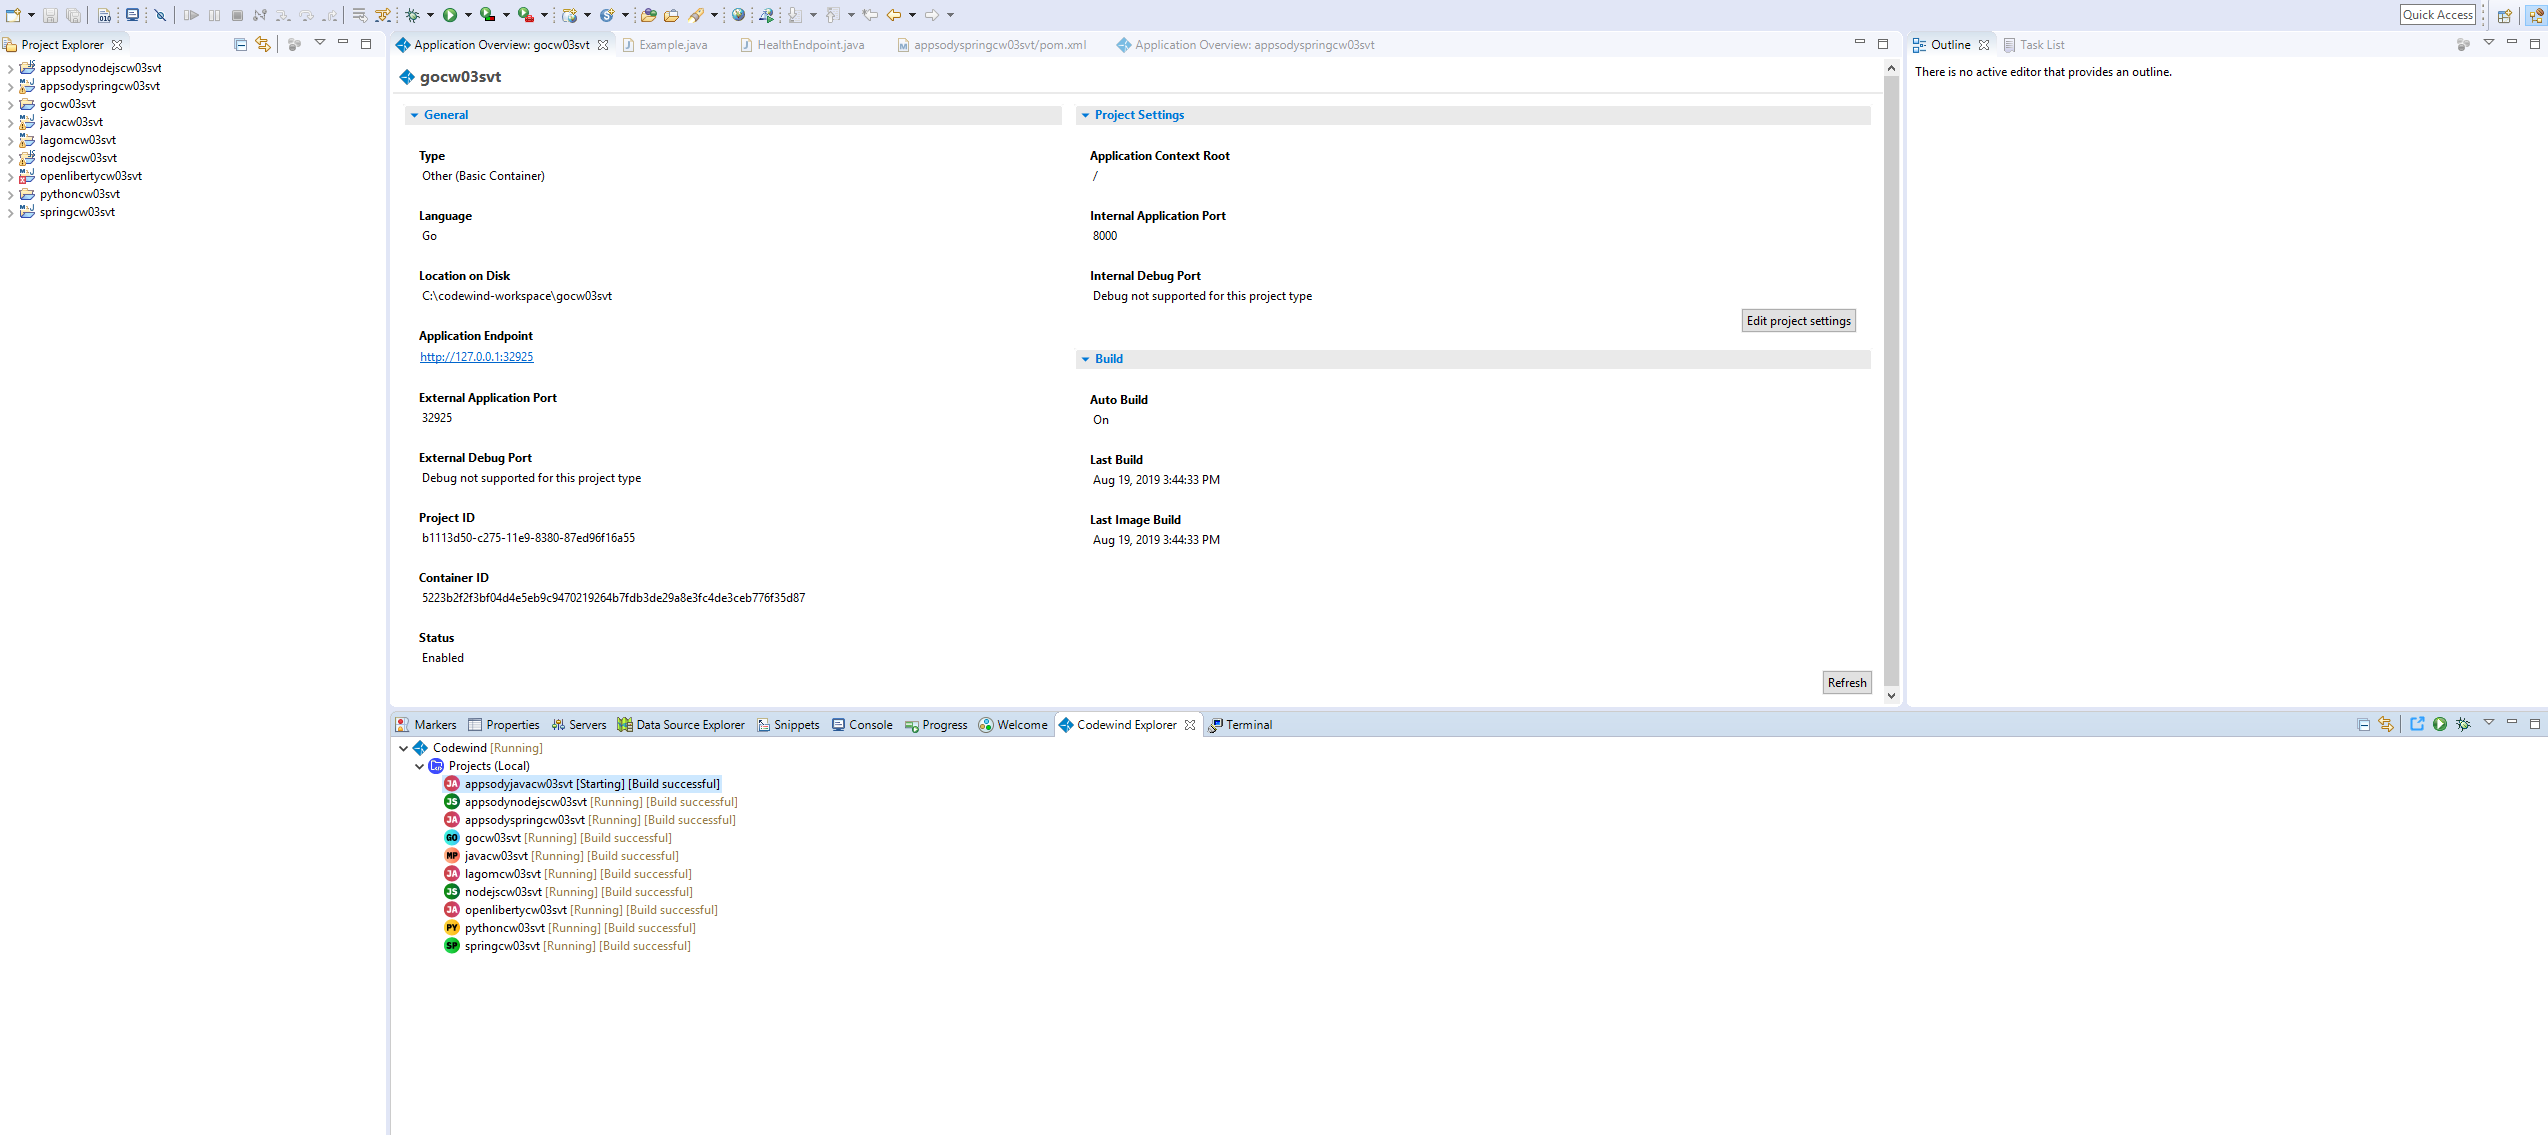The image size is (2548, 1135).
Task: Open the Run dropdown arrow on the toolbar
Action: click(x=467, y=15)
